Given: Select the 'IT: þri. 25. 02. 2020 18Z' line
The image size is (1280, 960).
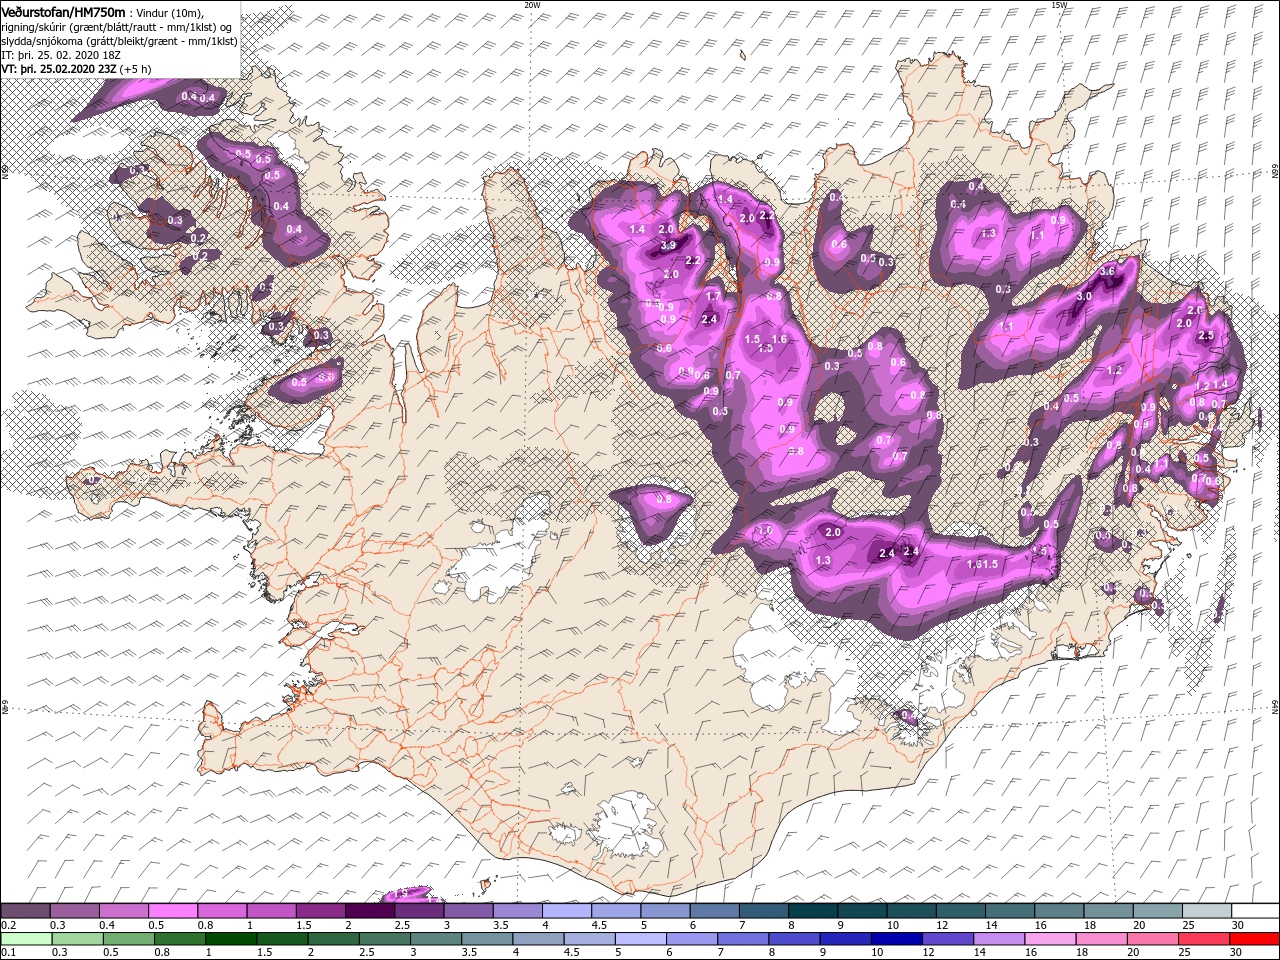Looking at the screenshot, I should tap(59, 55).
